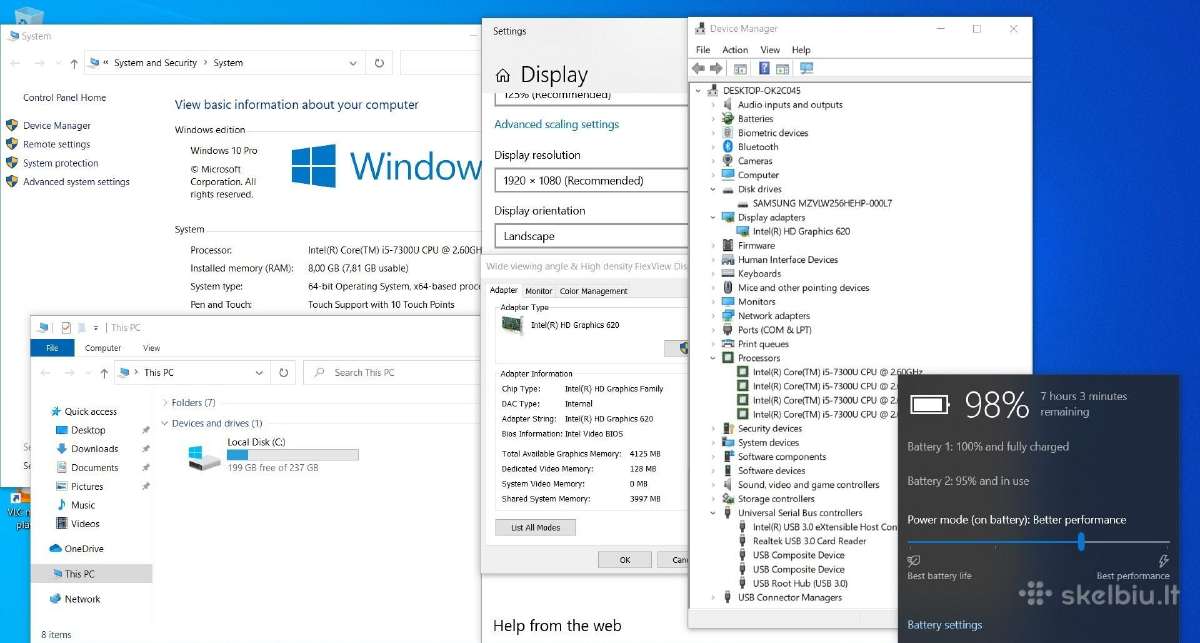Viewport: 1200px width, 643px height.
Task: Click the Keyboards icon in Device Manager
Action: (x=728, y=273)
